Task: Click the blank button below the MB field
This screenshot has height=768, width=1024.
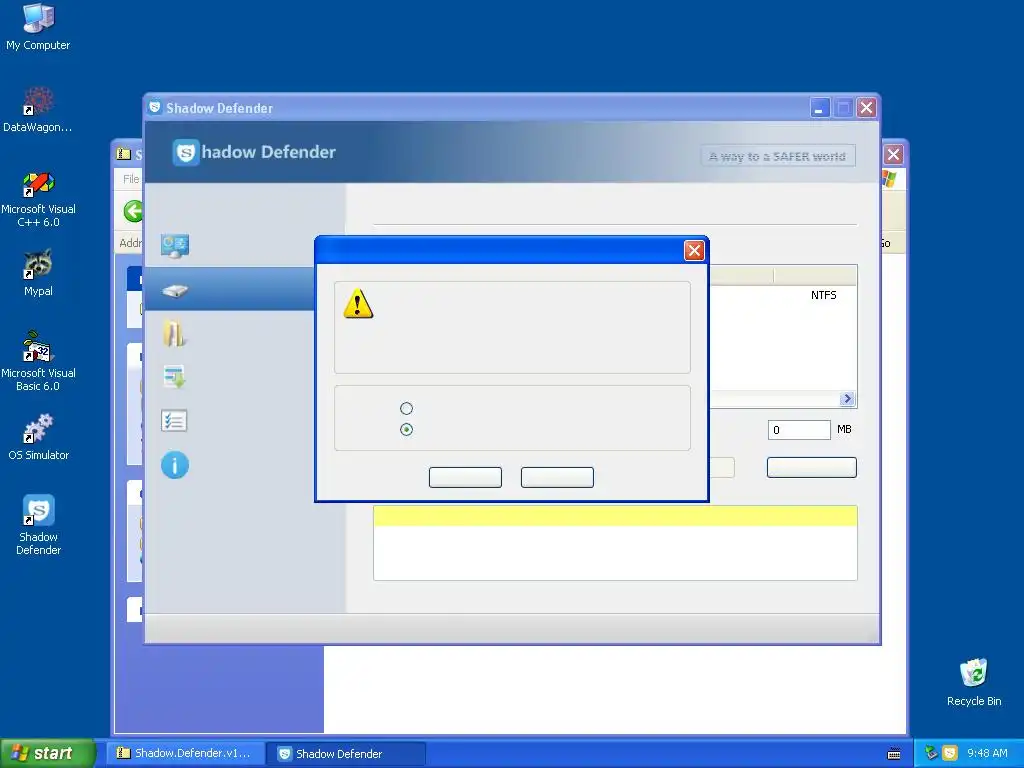Action: [811, 468]
